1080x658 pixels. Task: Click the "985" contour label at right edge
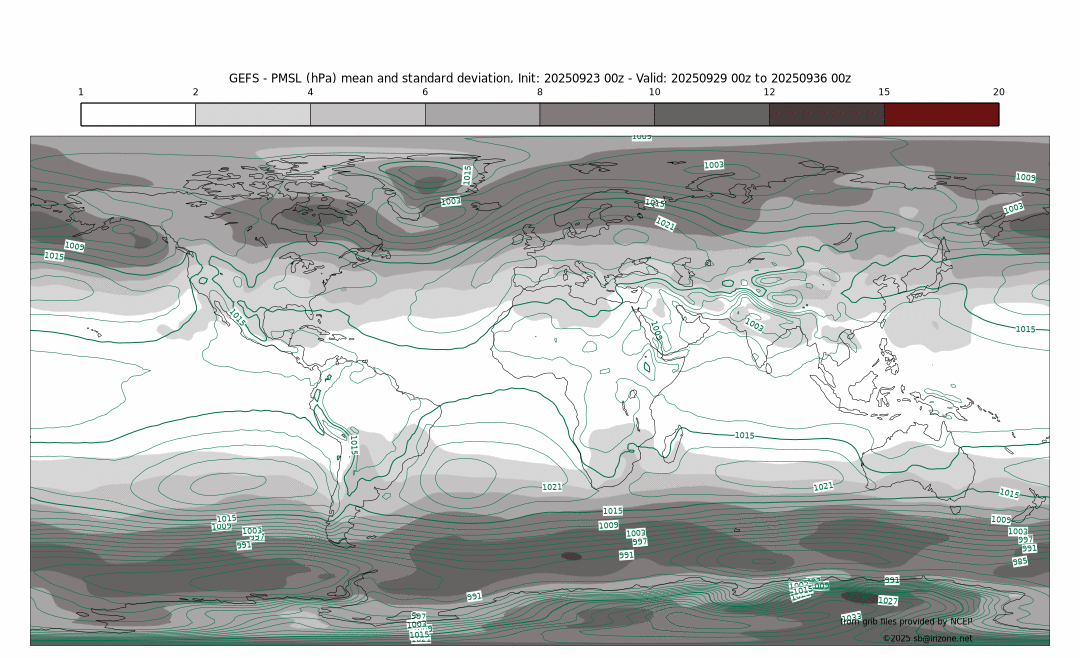(x=1019, y=562)
